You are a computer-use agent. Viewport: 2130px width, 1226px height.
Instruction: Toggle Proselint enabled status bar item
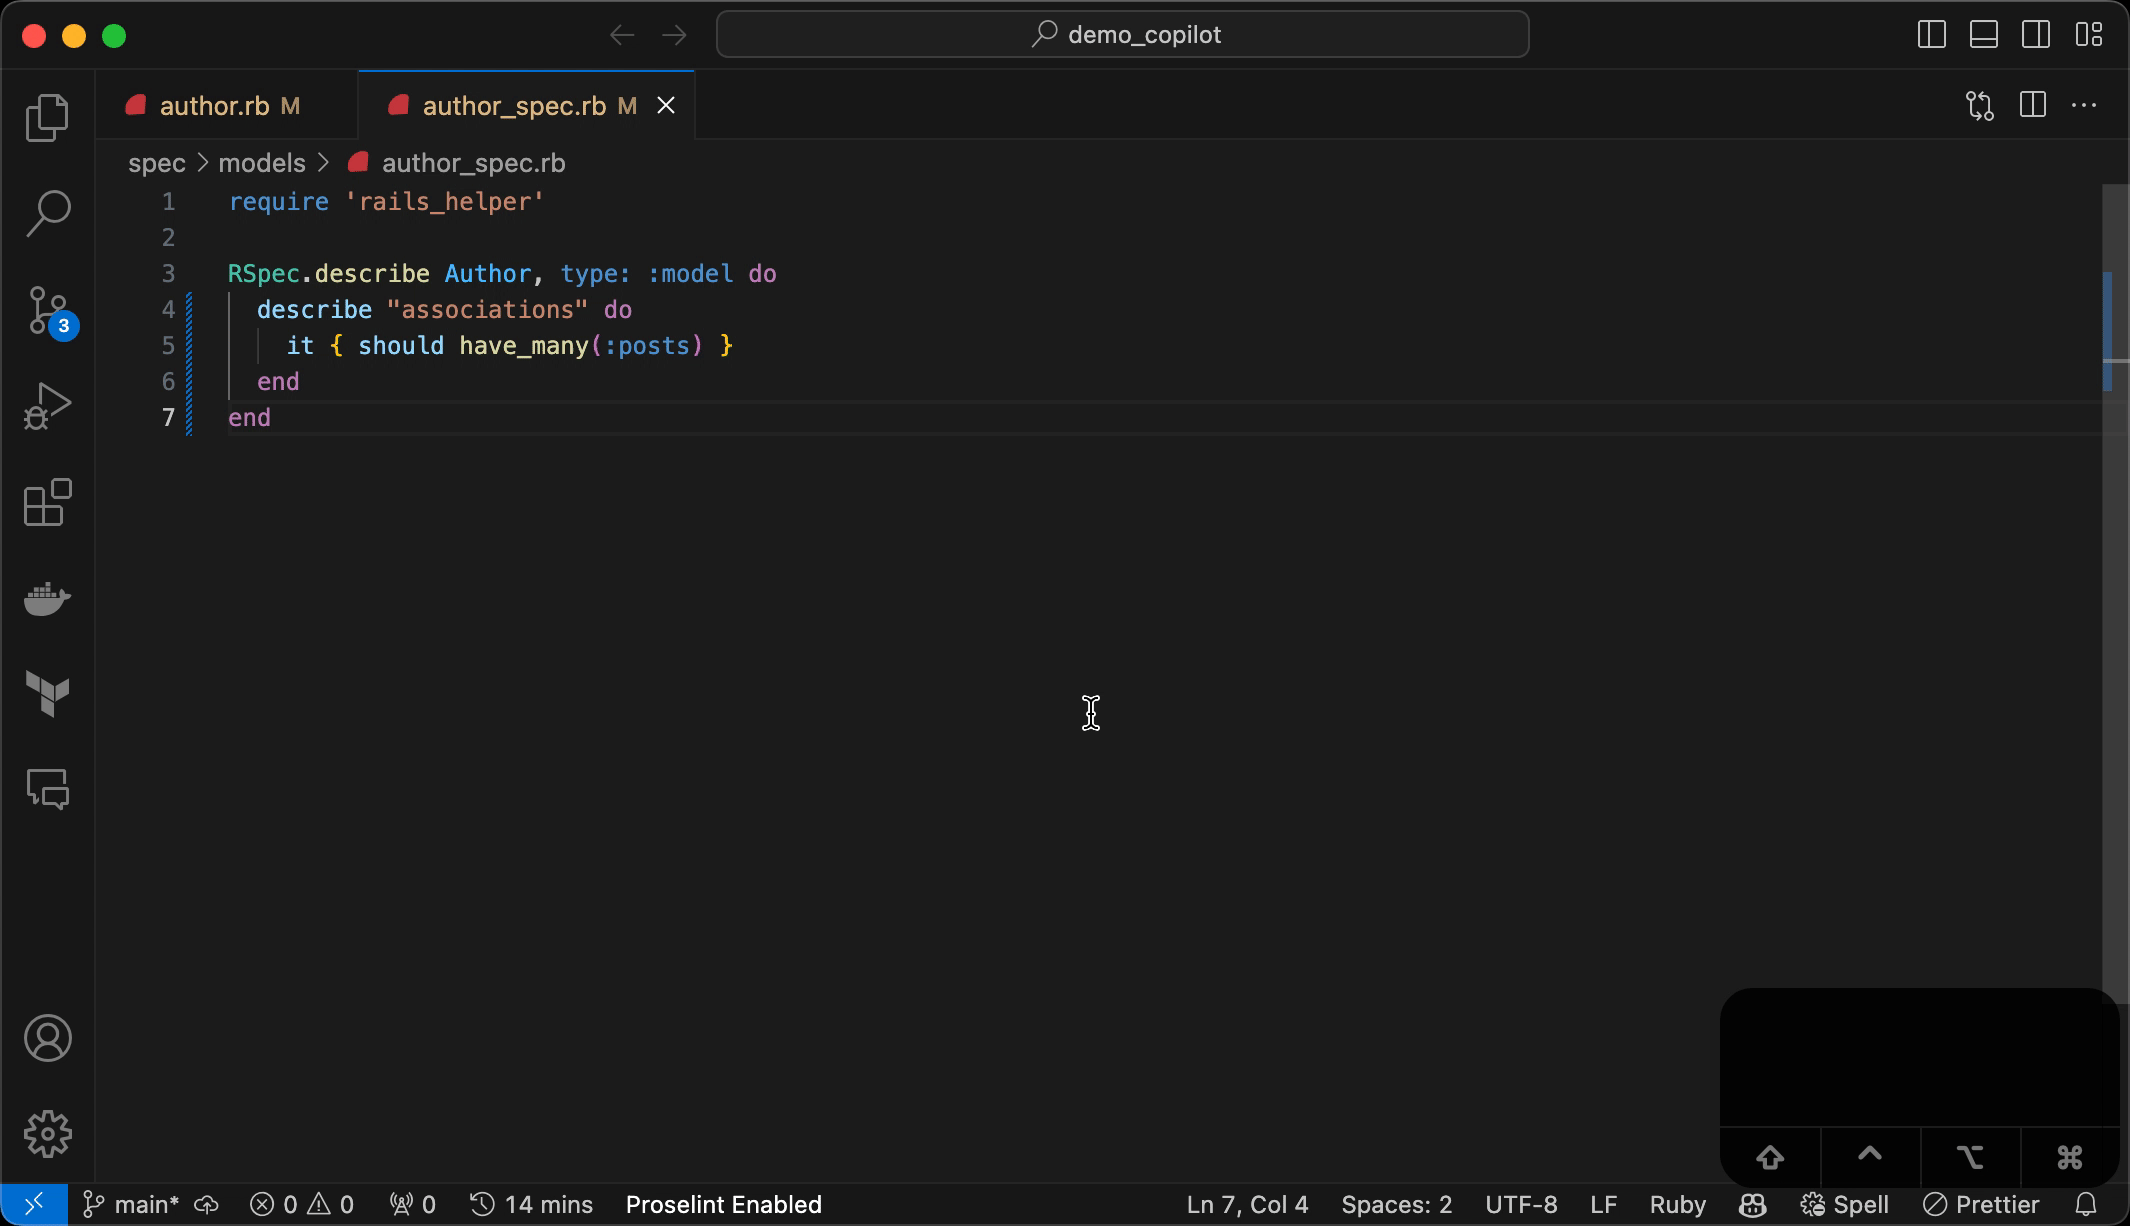pyautogui.click(x=723, y=1203)
